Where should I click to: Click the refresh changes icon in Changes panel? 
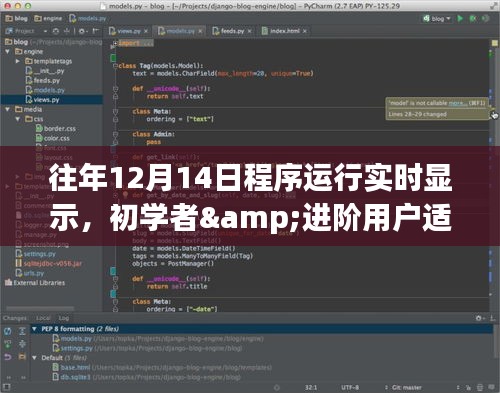[7, 331]
